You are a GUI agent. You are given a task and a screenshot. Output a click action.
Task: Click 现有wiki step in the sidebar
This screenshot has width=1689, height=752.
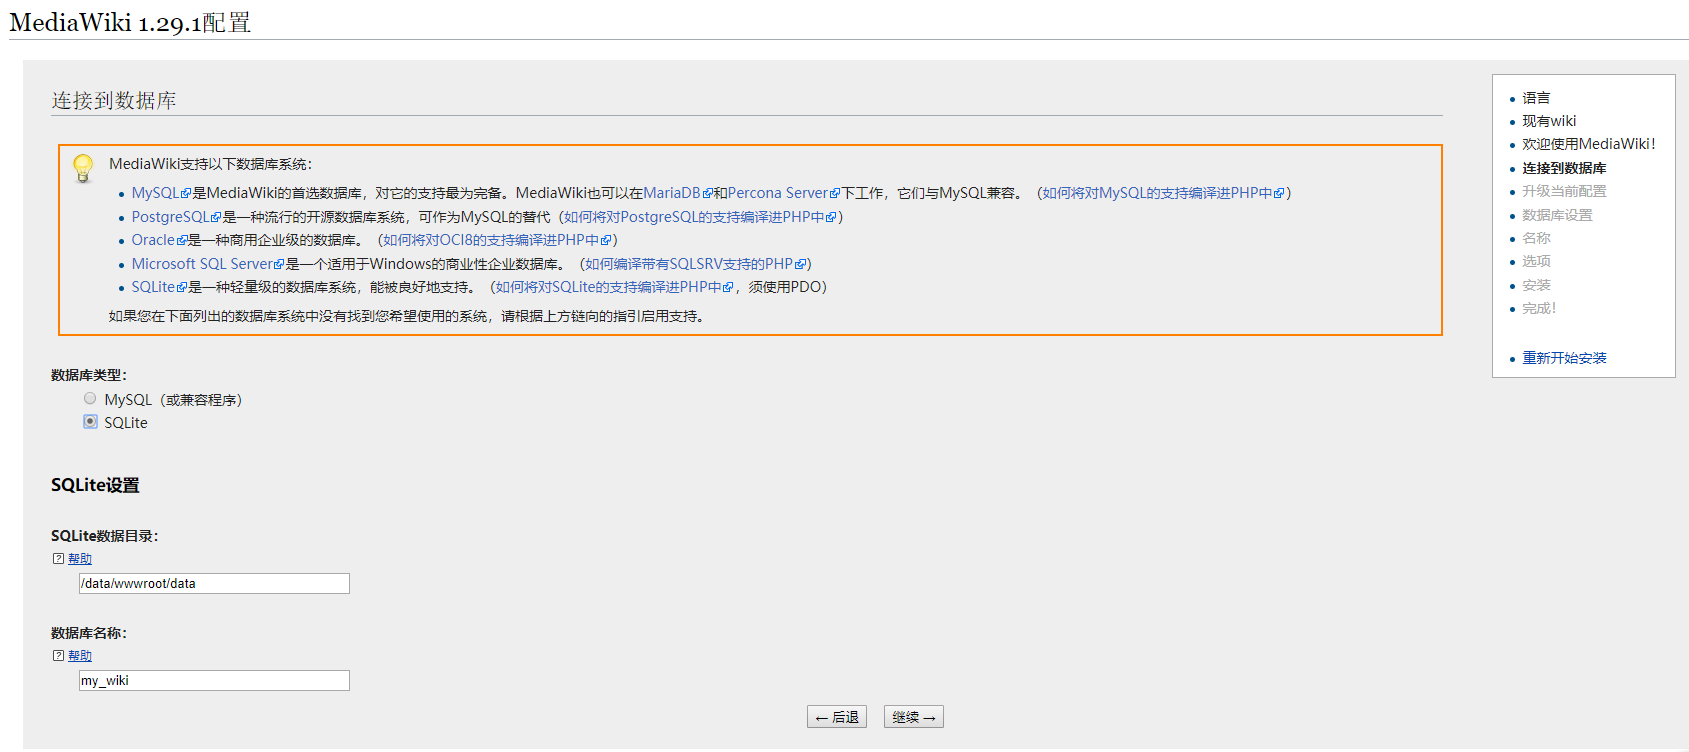pos(1549,121)
